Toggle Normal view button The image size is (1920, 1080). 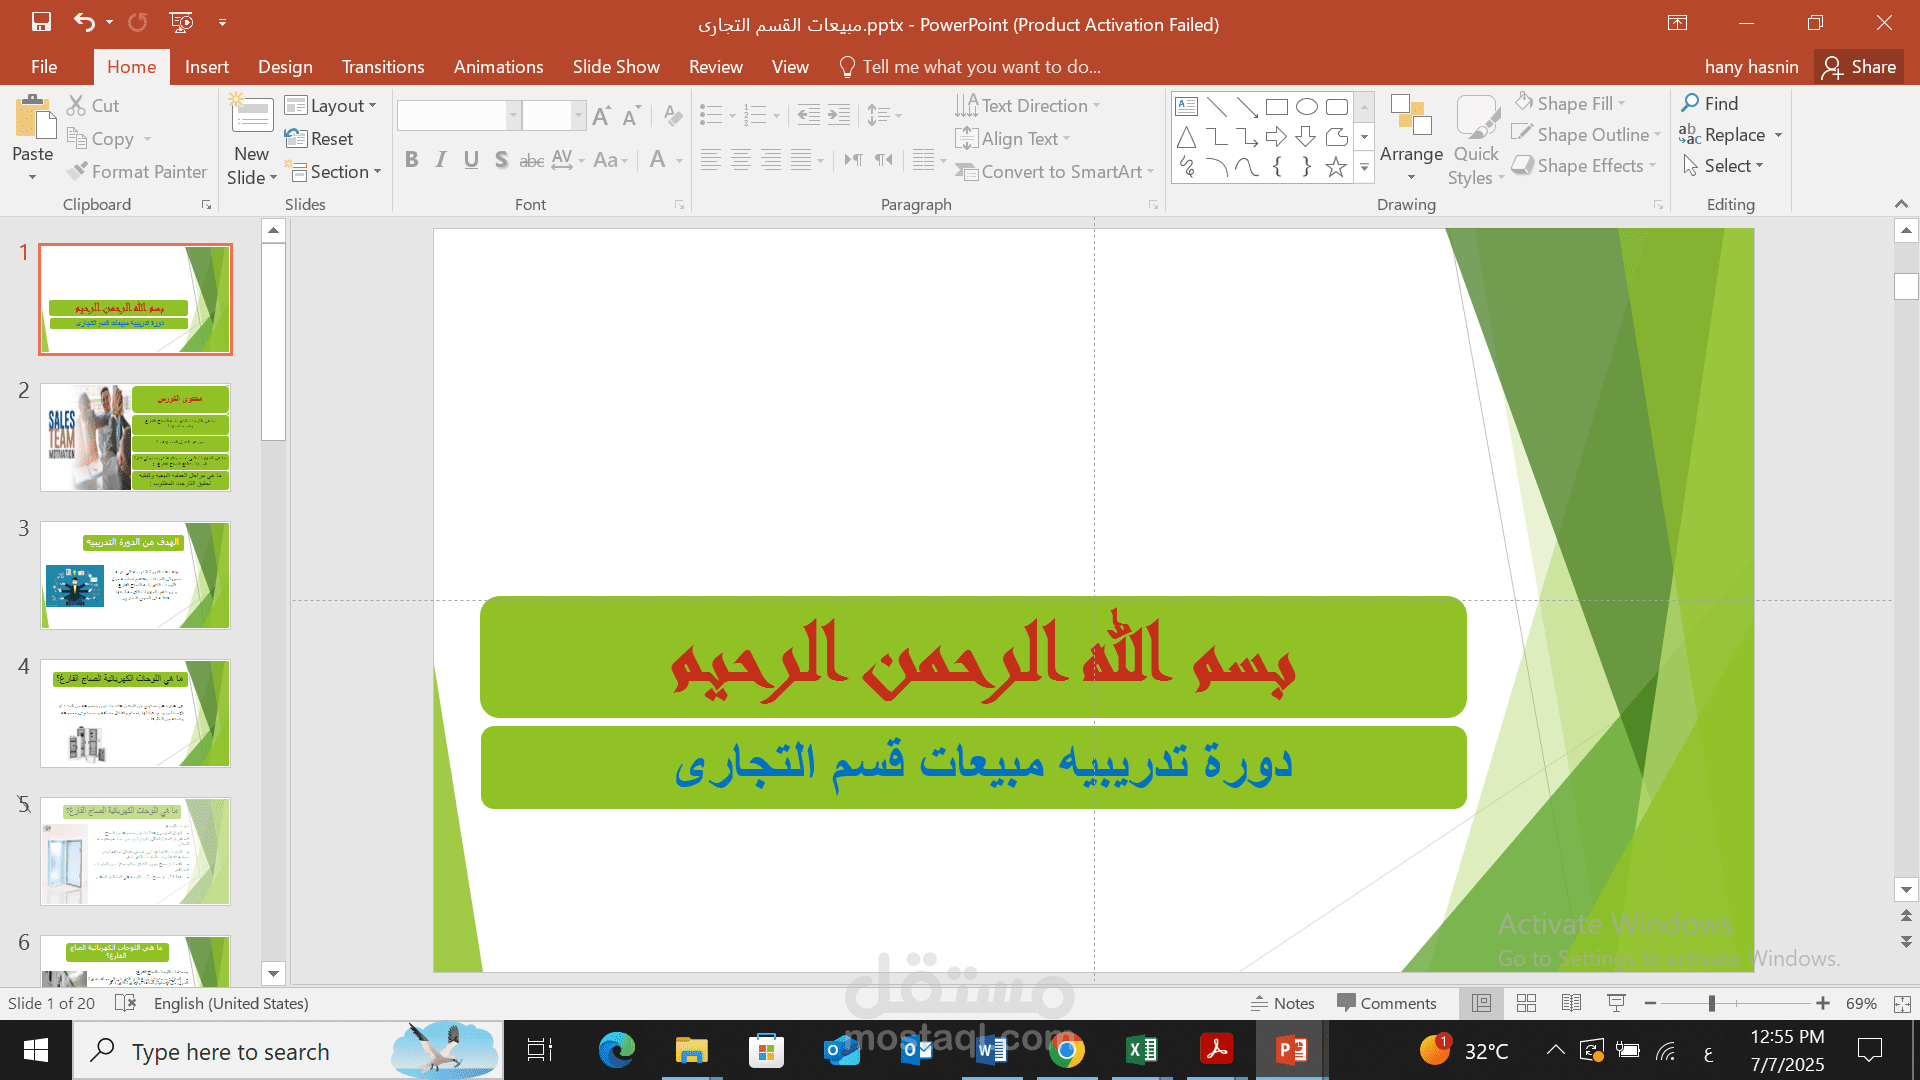[1481, 1003]
